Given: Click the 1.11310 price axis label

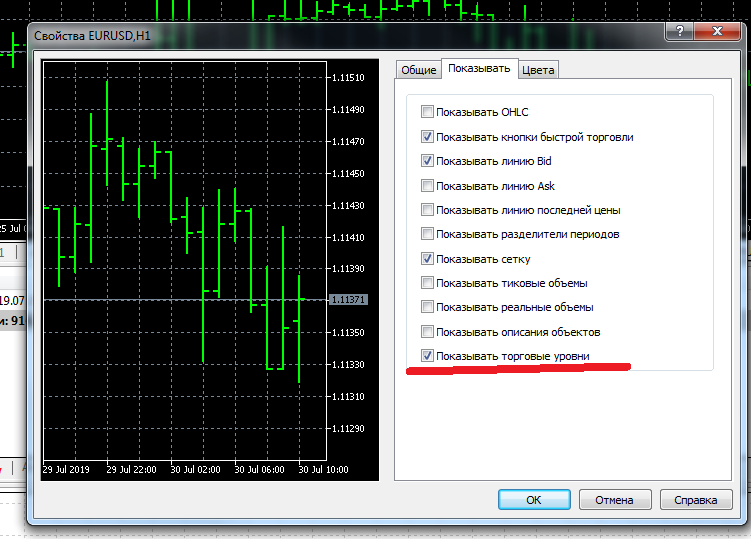Looking at the screenshot, I should [x=348, y=397].
